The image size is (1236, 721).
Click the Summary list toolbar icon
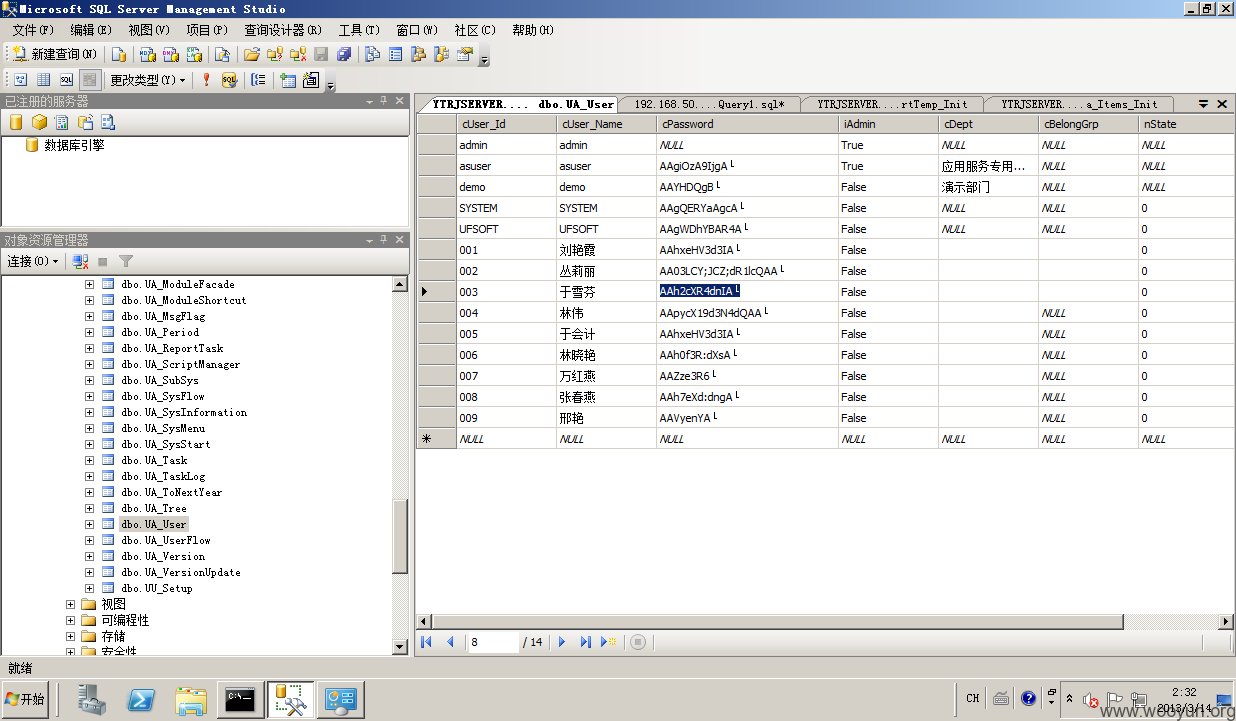coord(396,54)
